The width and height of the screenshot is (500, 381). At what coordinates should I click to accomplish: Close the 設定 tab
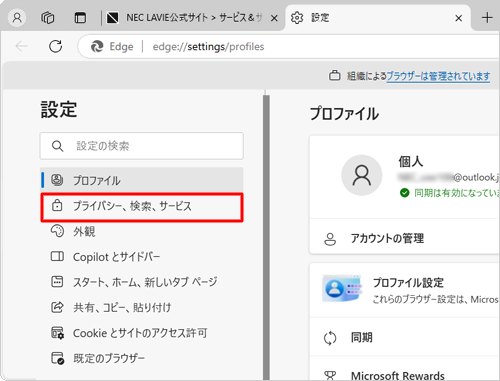[459, 18]
